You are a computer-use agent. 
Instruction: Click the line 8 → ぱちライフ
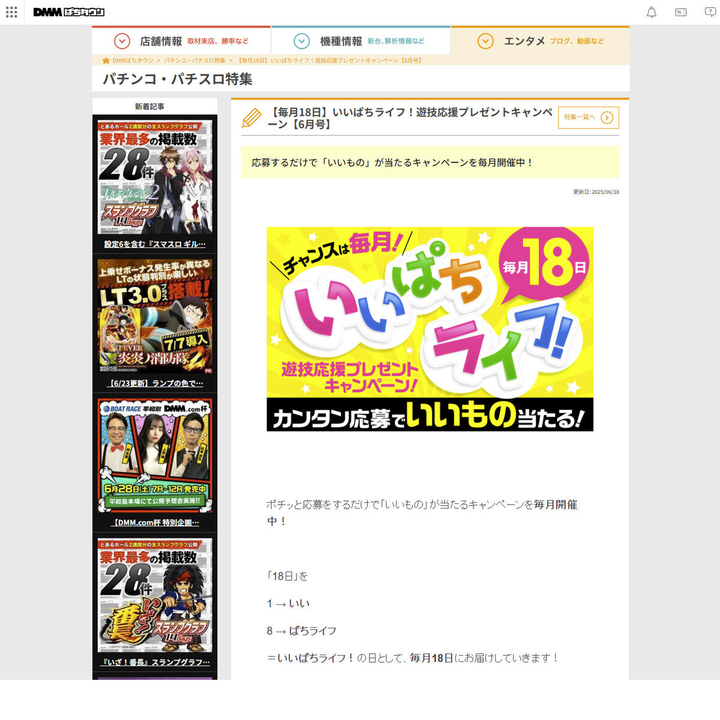tap(302, 631)
